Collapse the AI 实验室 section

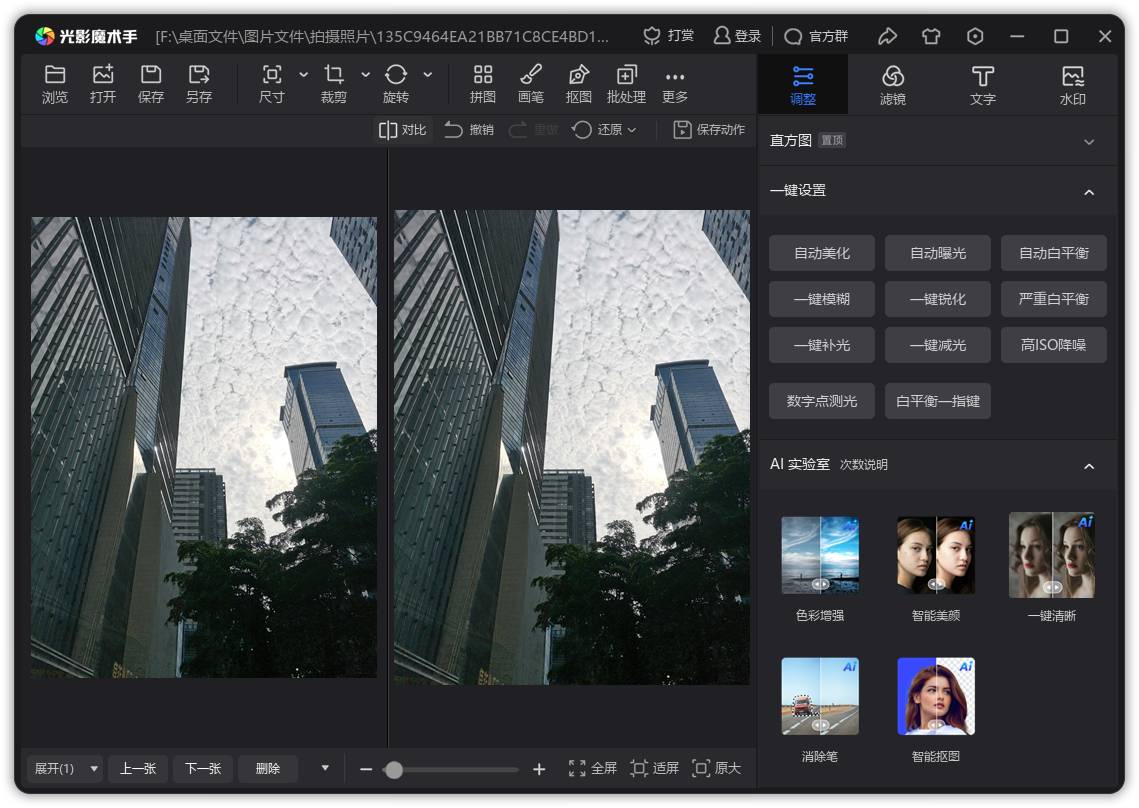[1089, 465]
